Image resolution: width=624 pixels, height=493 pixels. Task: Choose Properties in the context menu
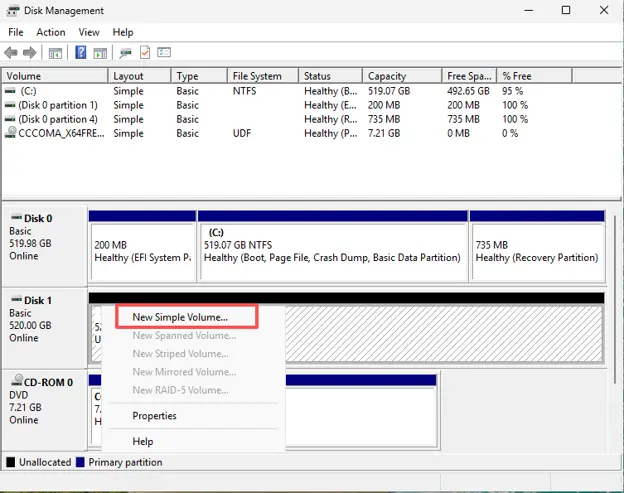(x=154, y=416)
